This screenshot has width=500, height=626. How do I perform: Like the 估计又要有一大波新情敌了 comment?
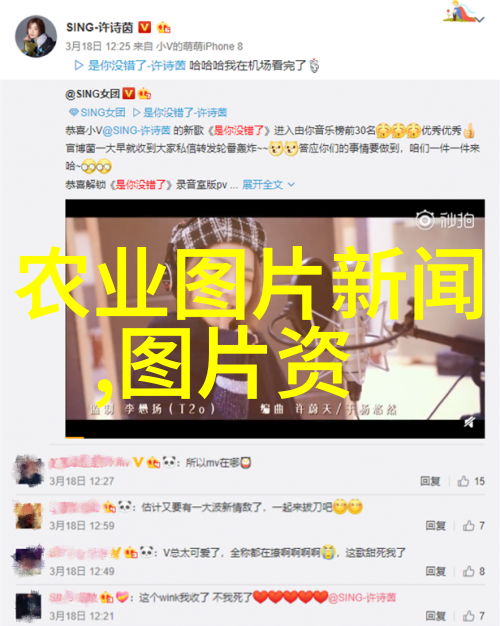click(x=474, y=526)
